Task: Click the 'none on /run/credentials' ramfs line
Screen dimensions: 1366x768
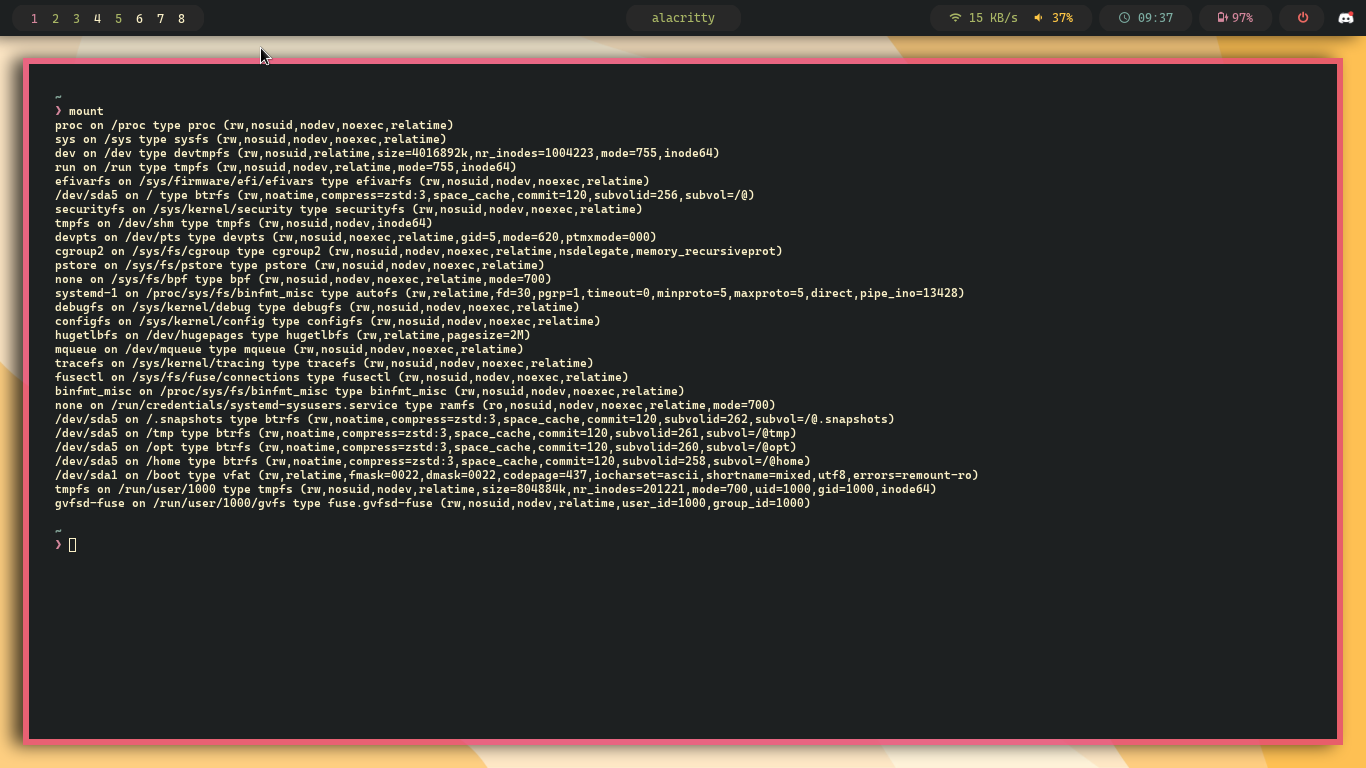Action: 415,405
